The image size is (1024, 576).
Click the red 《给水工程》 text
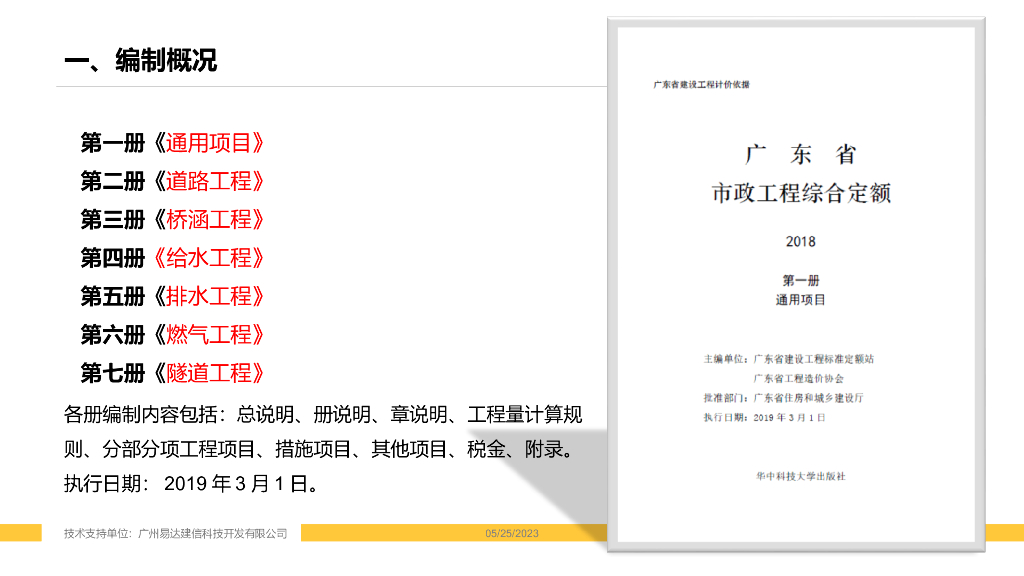point(208,258)
